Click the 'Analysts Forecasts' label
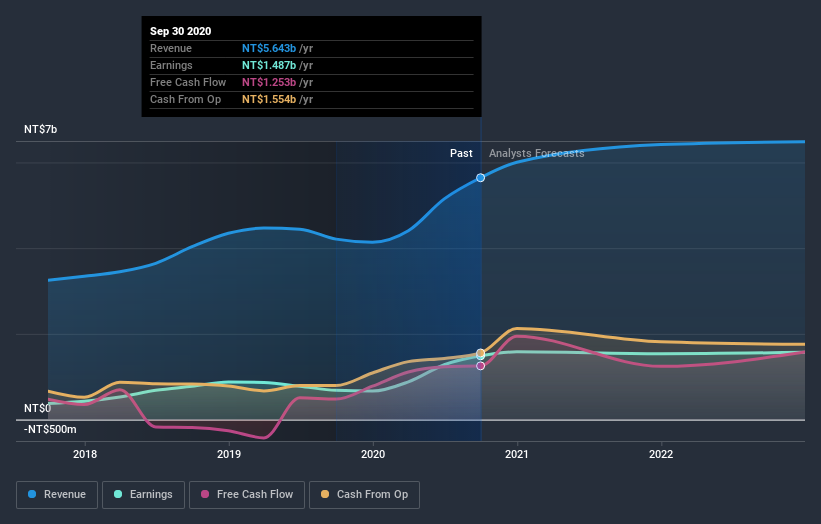The width and height of the screenshot is (821, 524). (x=537, y=153)
